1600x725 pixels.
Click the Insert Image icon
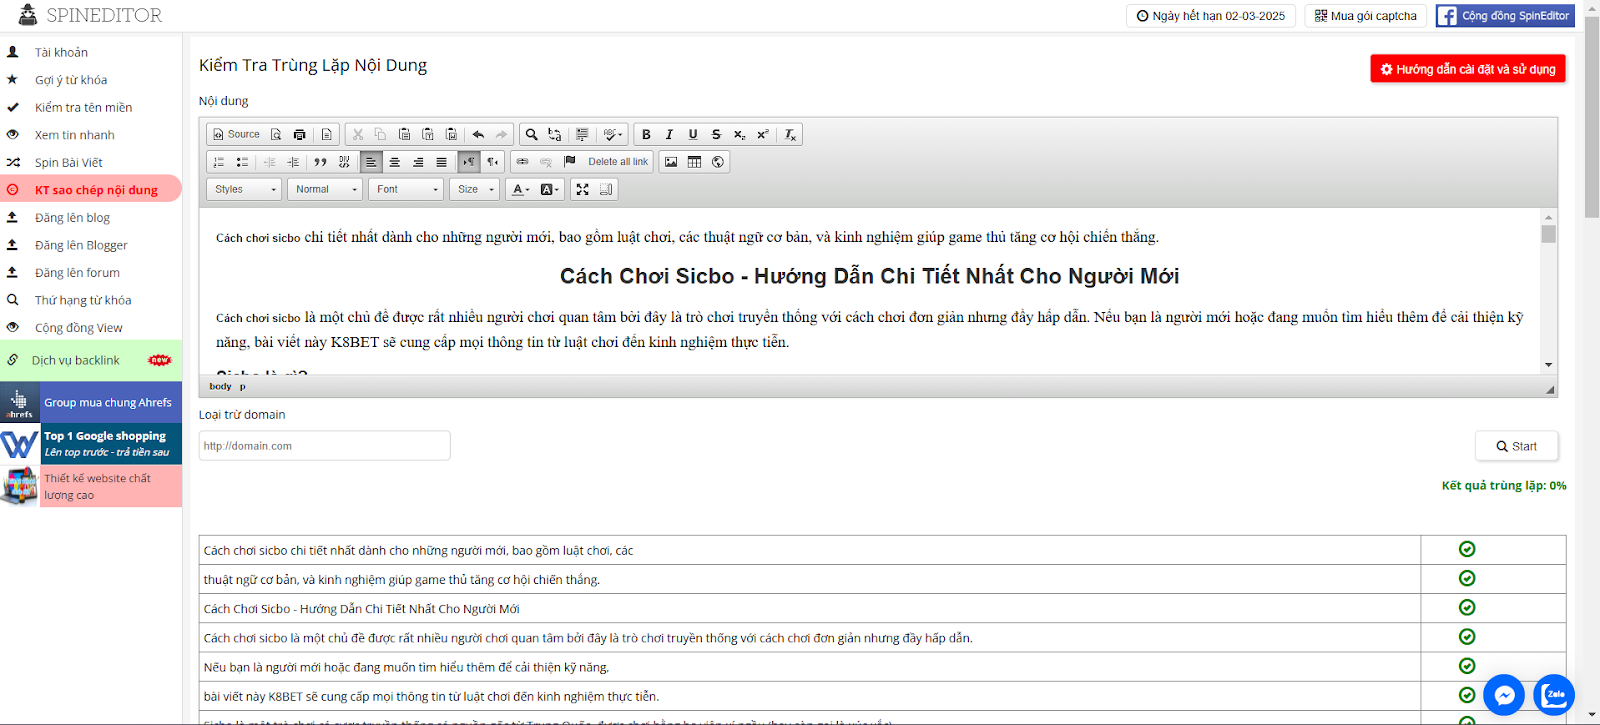671,162
